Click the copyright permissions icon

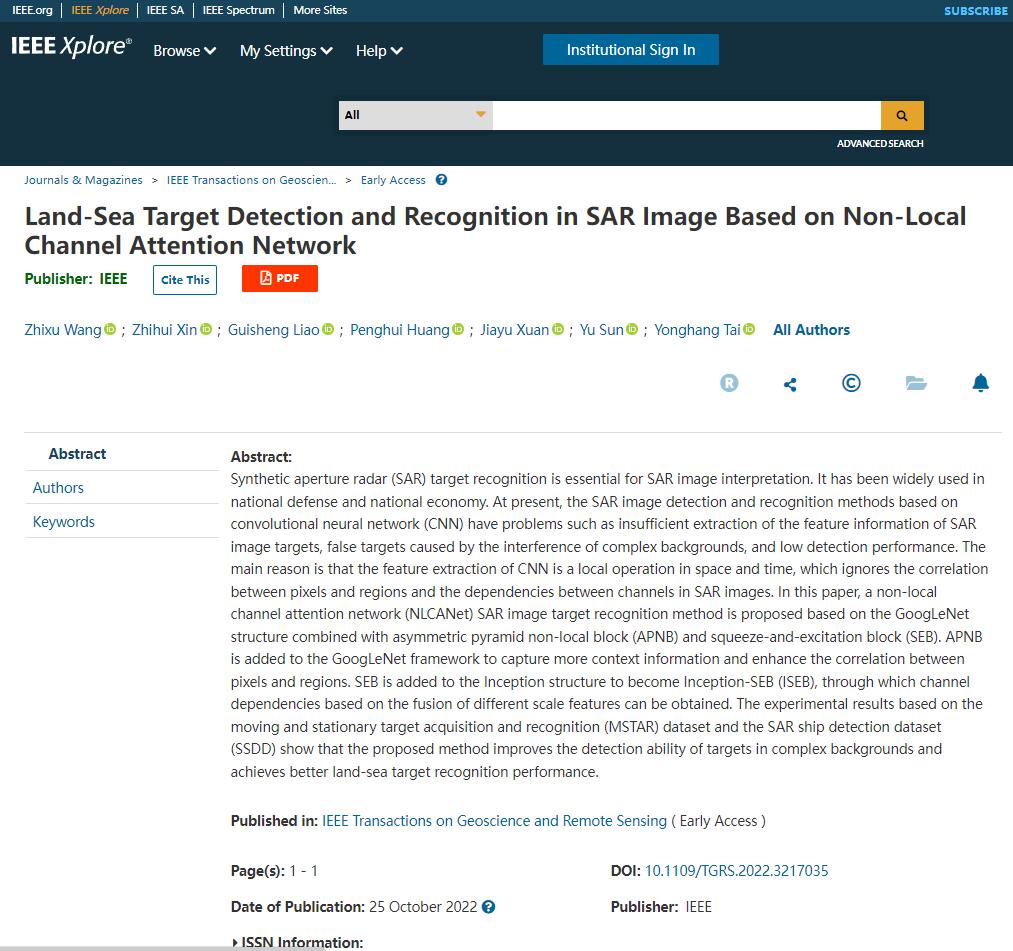click(x=851, y=383)
